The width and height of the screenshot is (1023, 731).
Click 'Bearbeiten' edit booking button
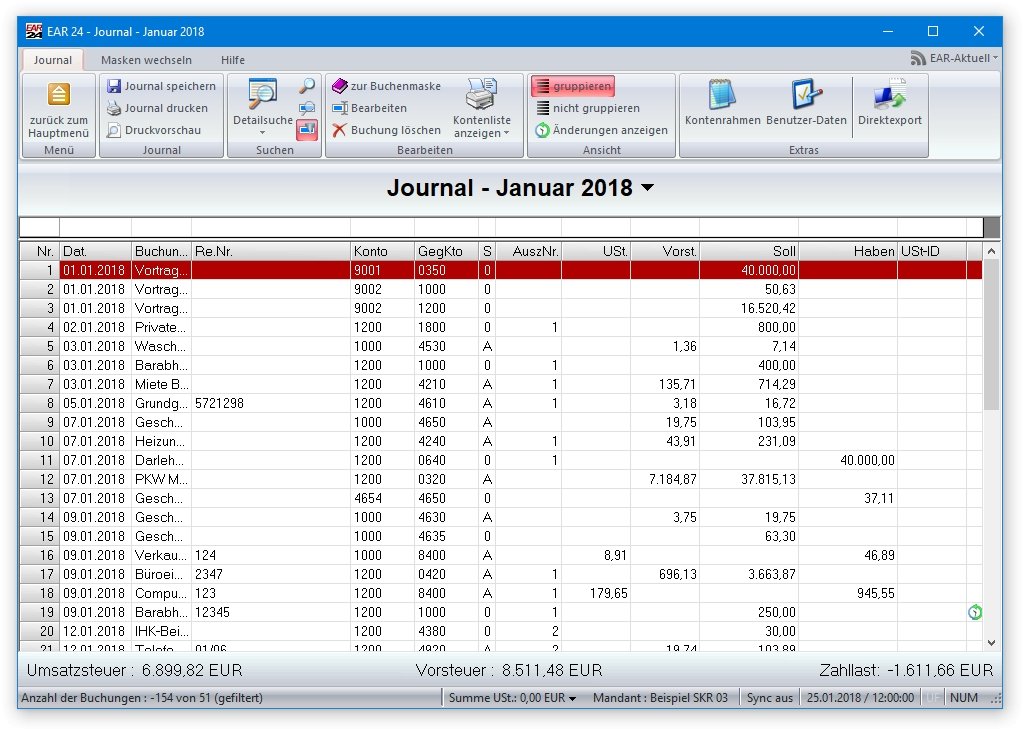point(369,108)
